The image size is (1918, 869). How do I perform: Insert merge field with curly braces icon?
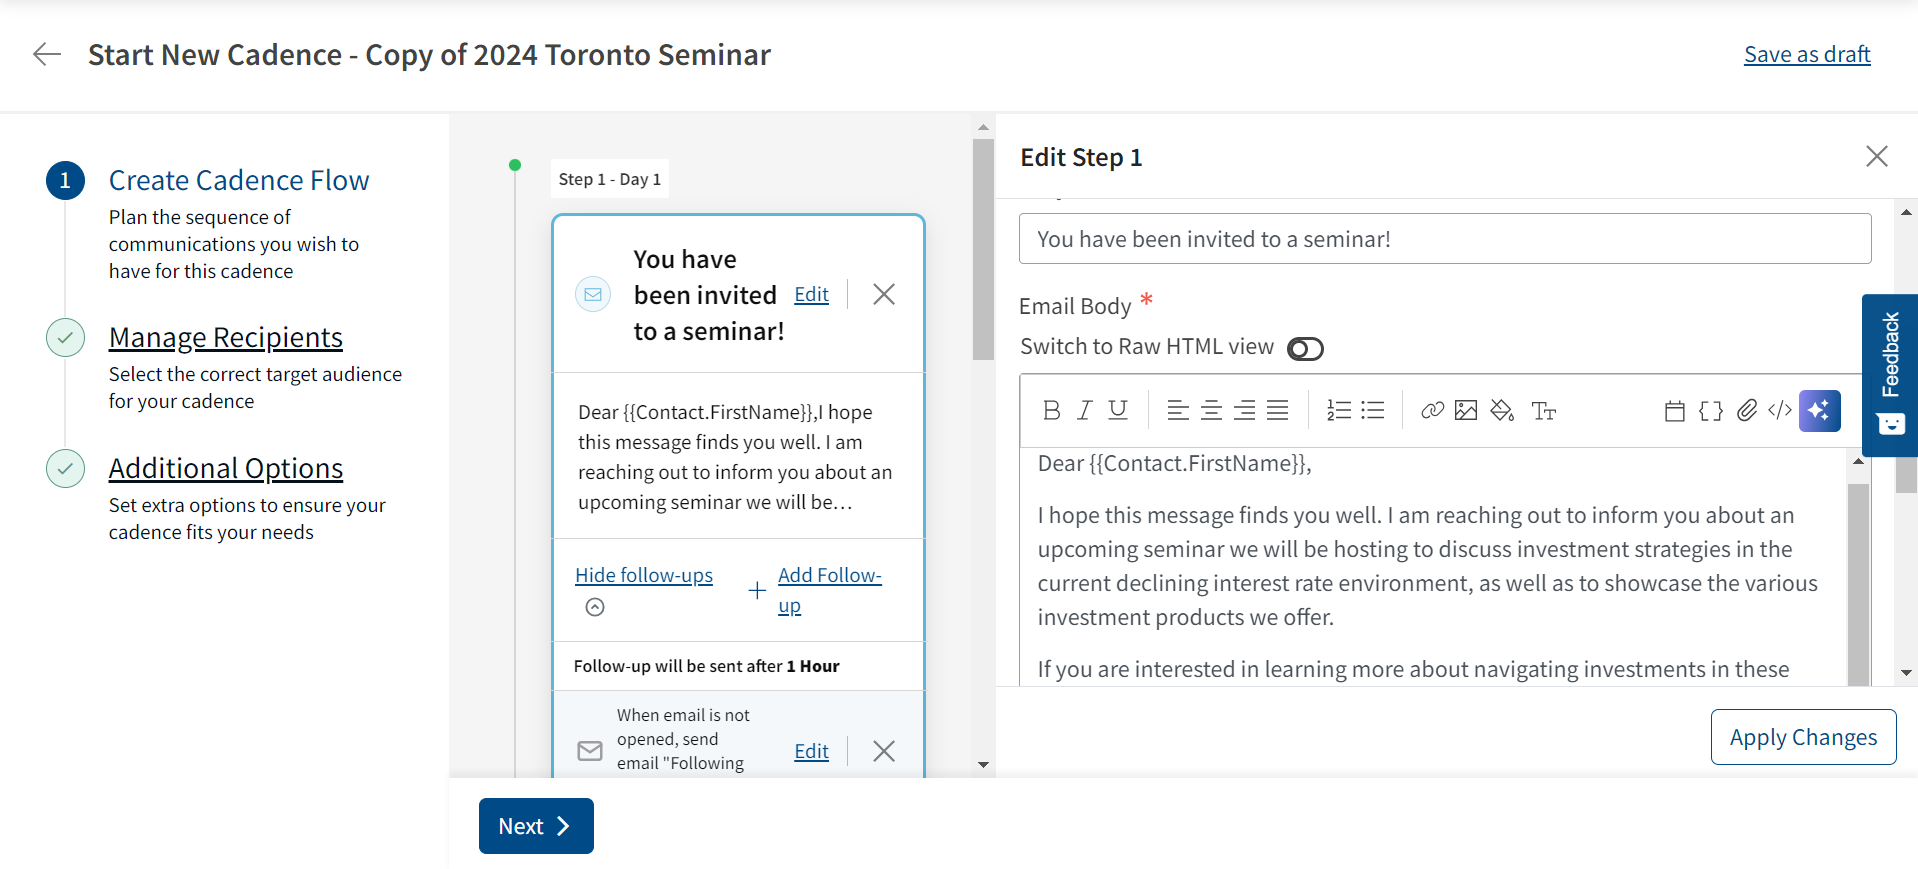pos(1711,410)
